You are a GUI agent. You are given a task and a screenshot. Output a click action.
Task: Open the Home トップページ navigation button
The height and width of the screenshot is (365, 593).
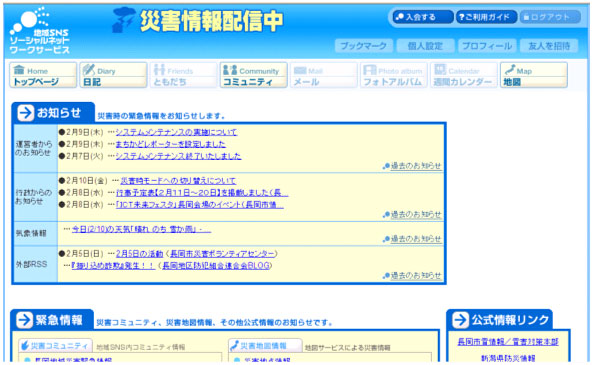pos(43,75)
